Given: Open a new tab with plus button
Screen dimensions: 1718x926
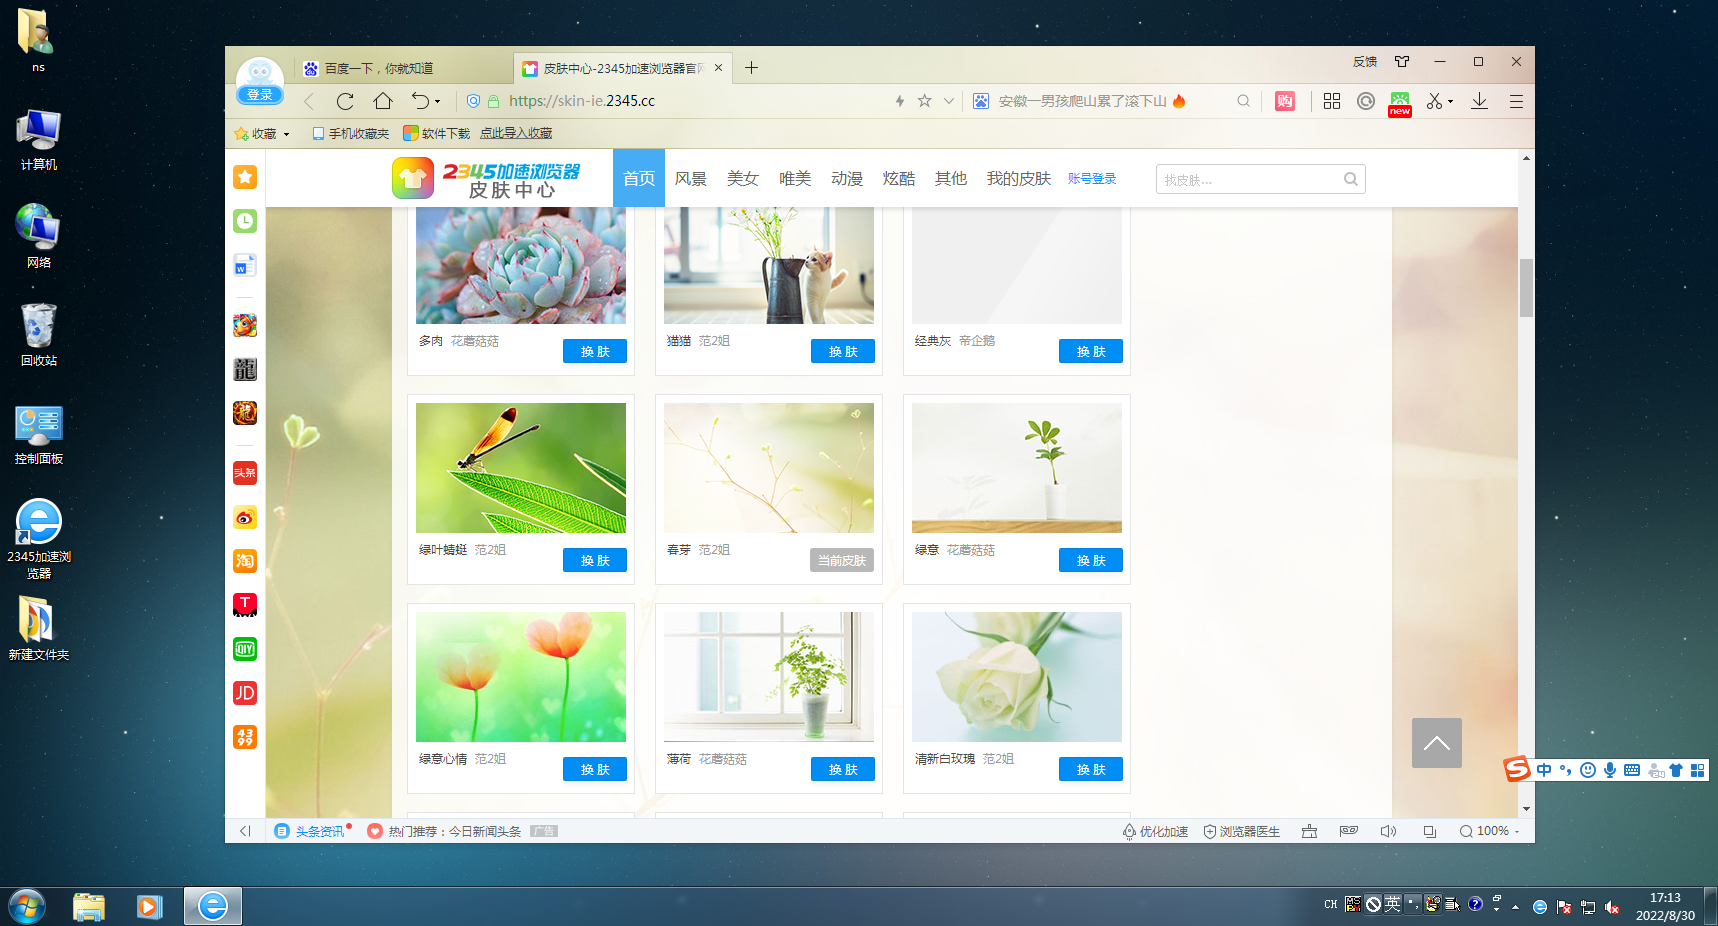Looking at the screenshot, I should click(x=751, y=68).
